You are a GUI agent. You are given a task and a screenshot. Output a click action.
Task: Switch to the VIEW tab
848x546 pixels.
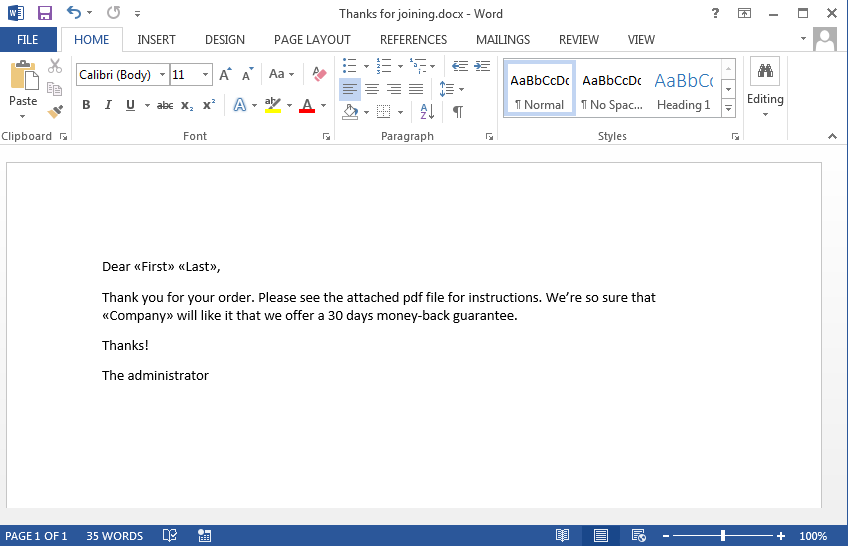click(641, 39)
